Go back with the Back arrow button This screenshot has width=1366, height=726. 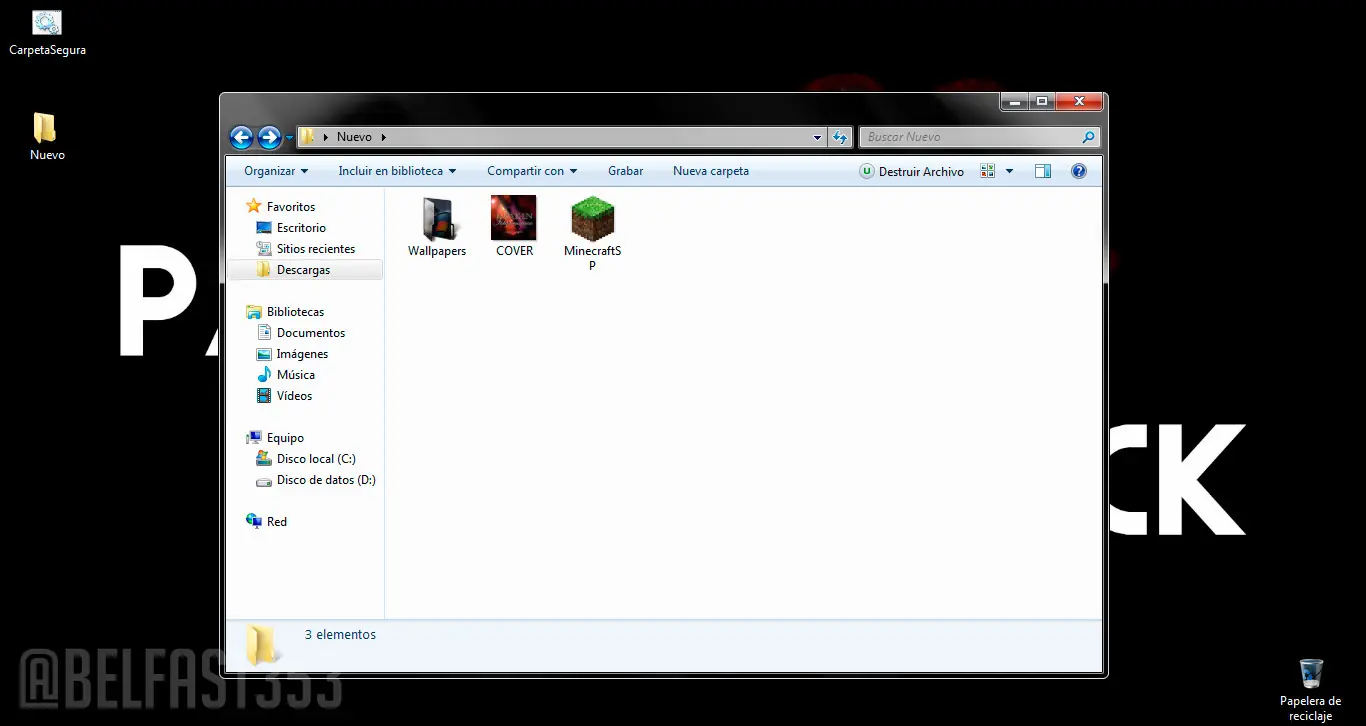[x=241, y=137]
